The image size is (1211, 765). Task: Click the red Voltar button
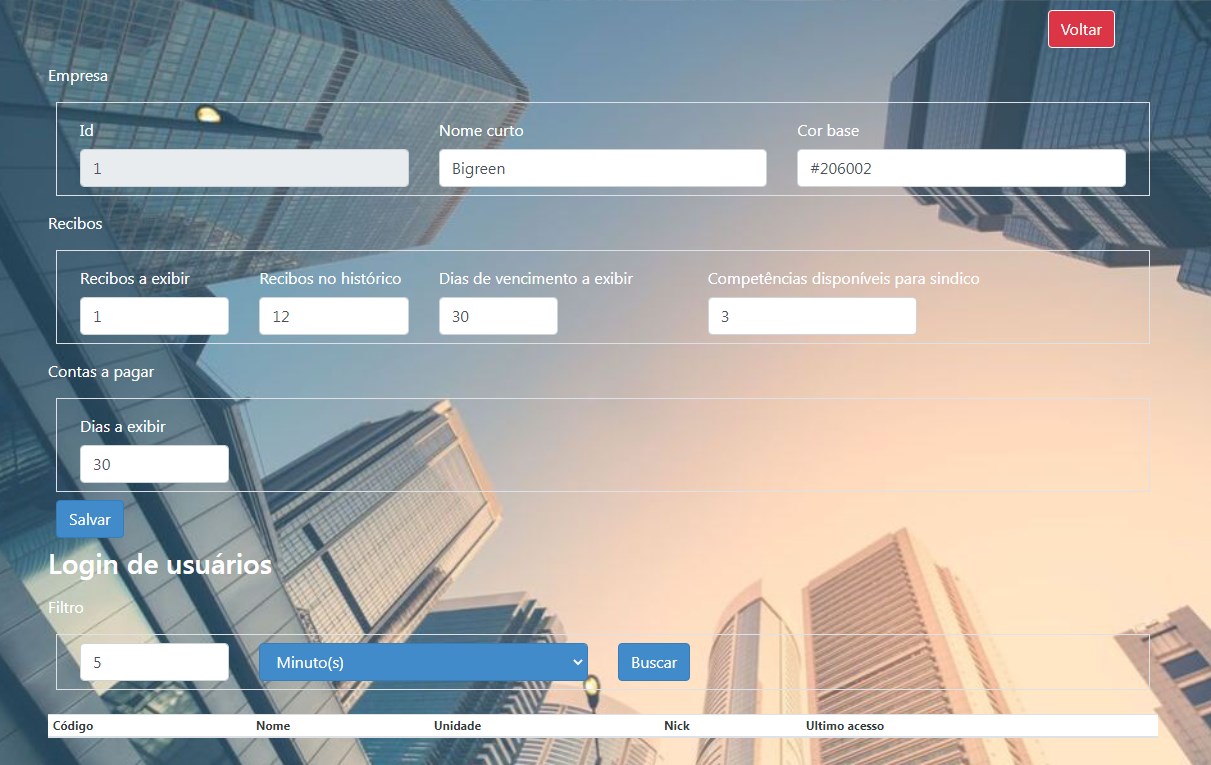[x=1080, y=30]
